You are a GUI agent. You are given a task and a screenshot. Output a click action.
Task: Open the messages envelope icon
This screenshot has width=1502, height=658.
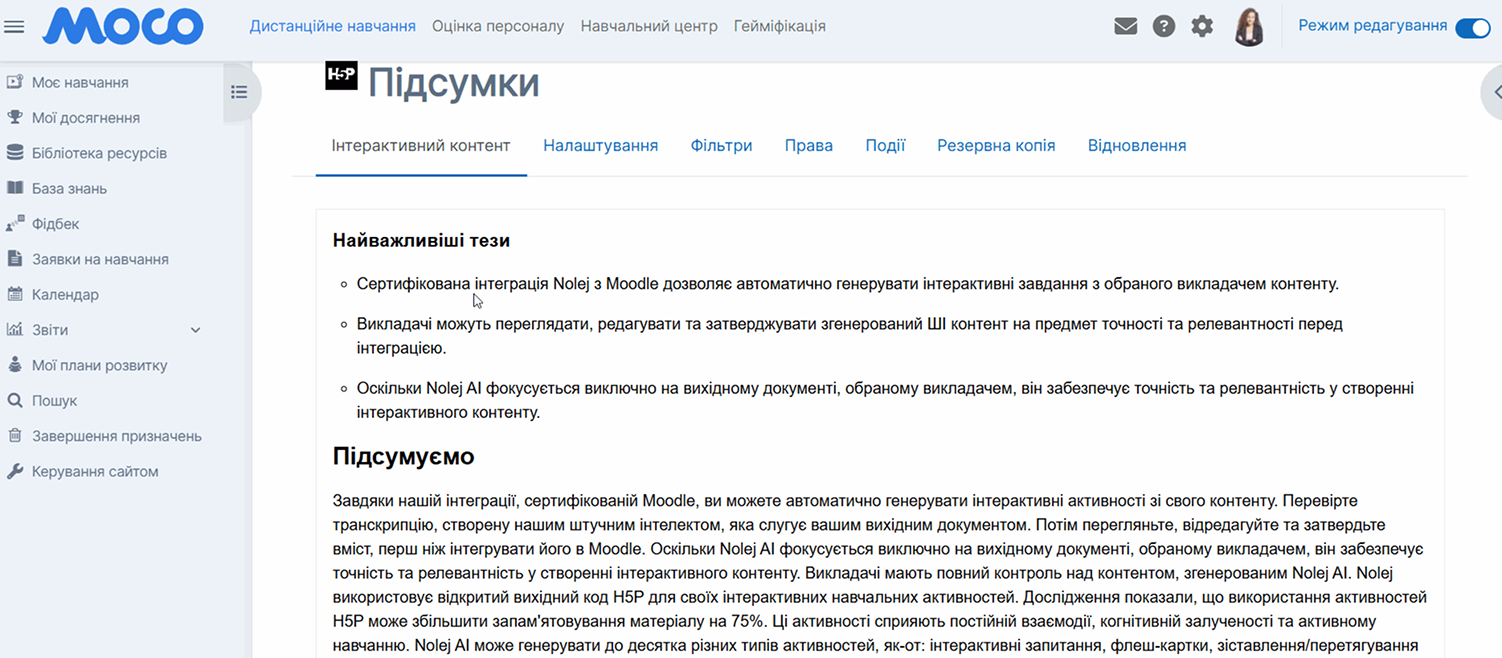point(1125,27)
